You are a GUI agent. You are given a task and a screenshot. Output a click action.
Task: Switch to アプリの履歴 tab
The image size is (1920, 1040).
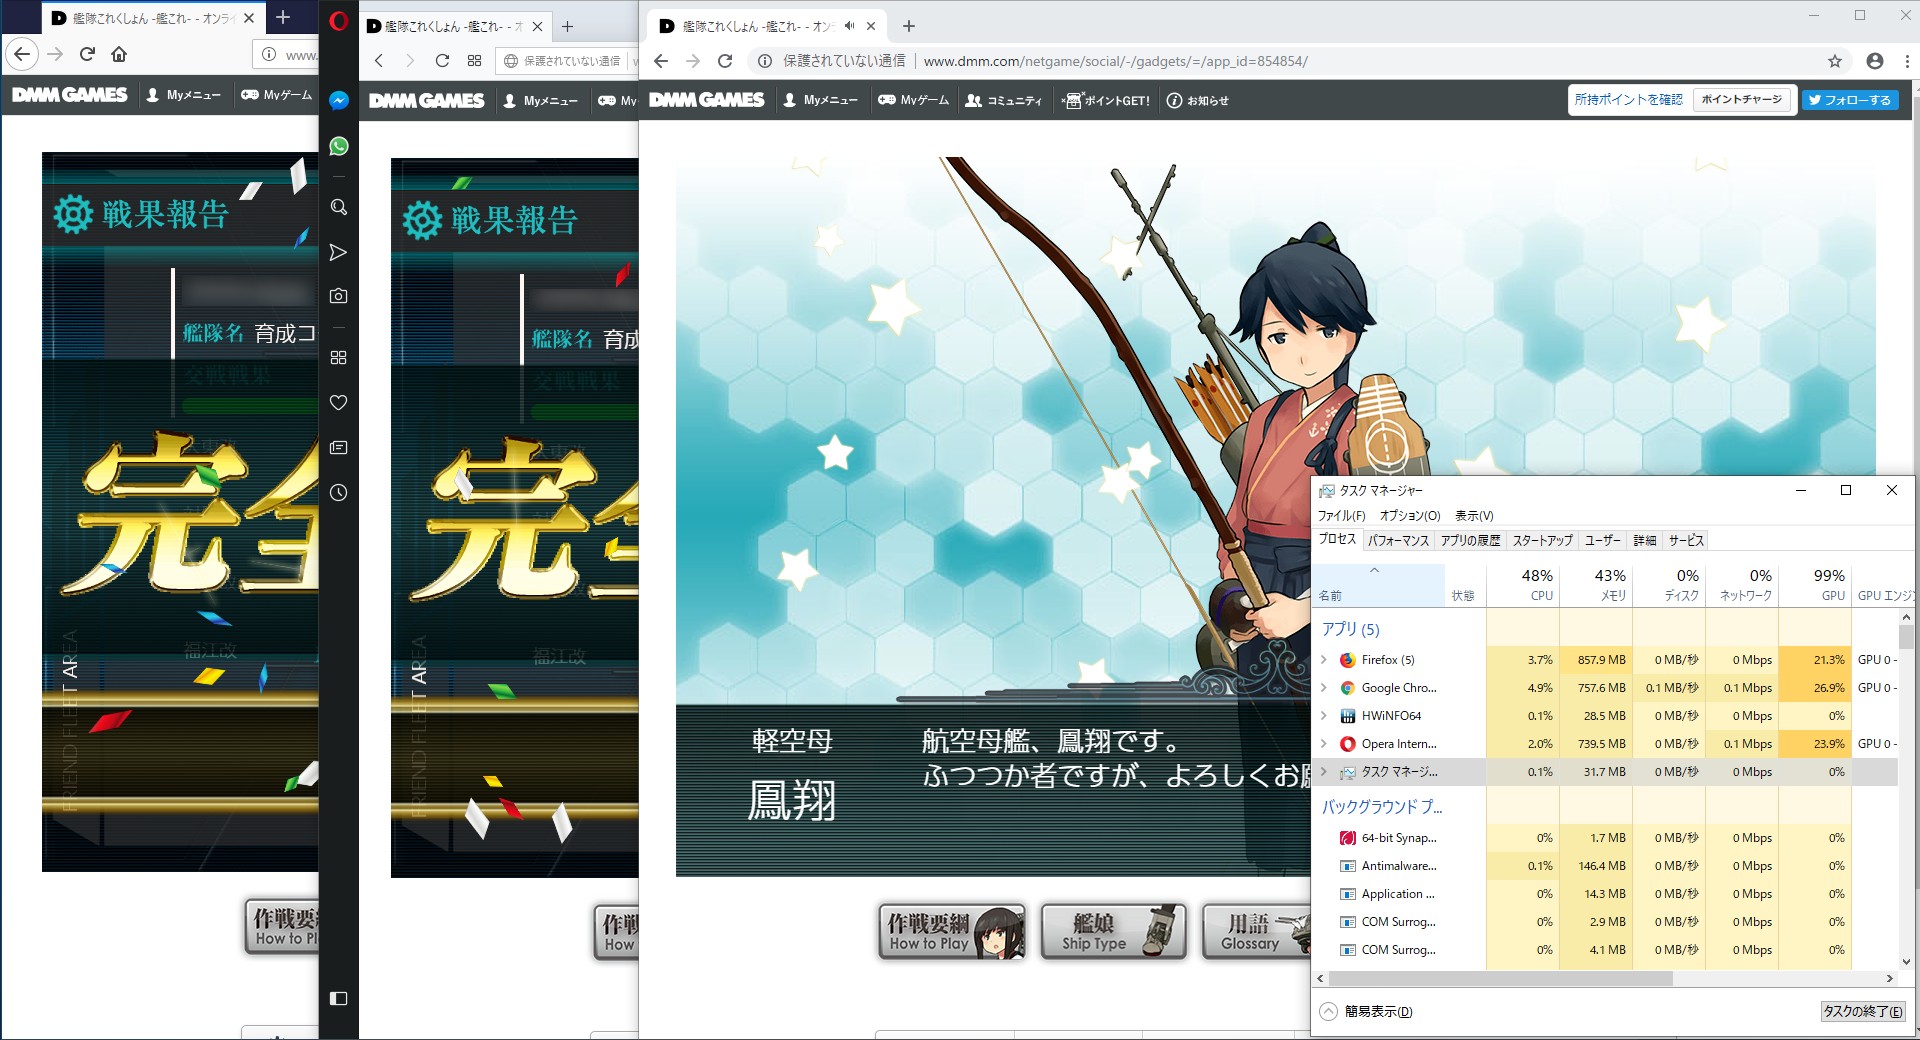(x=1470, y=540)
